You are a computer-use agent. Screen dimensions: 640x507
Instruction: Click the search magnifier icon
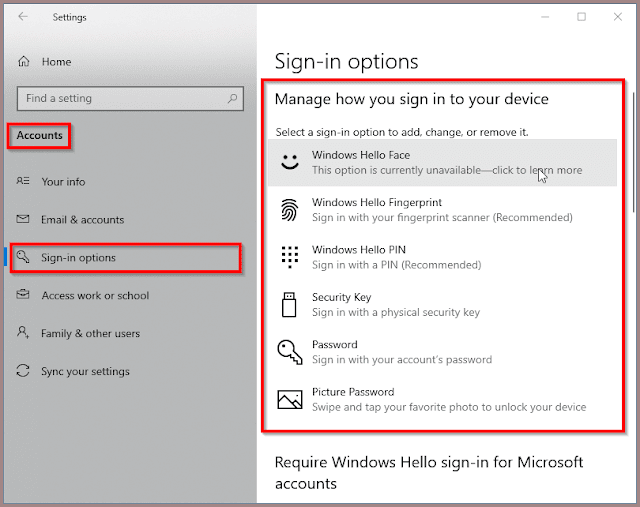tap(232, 98)
